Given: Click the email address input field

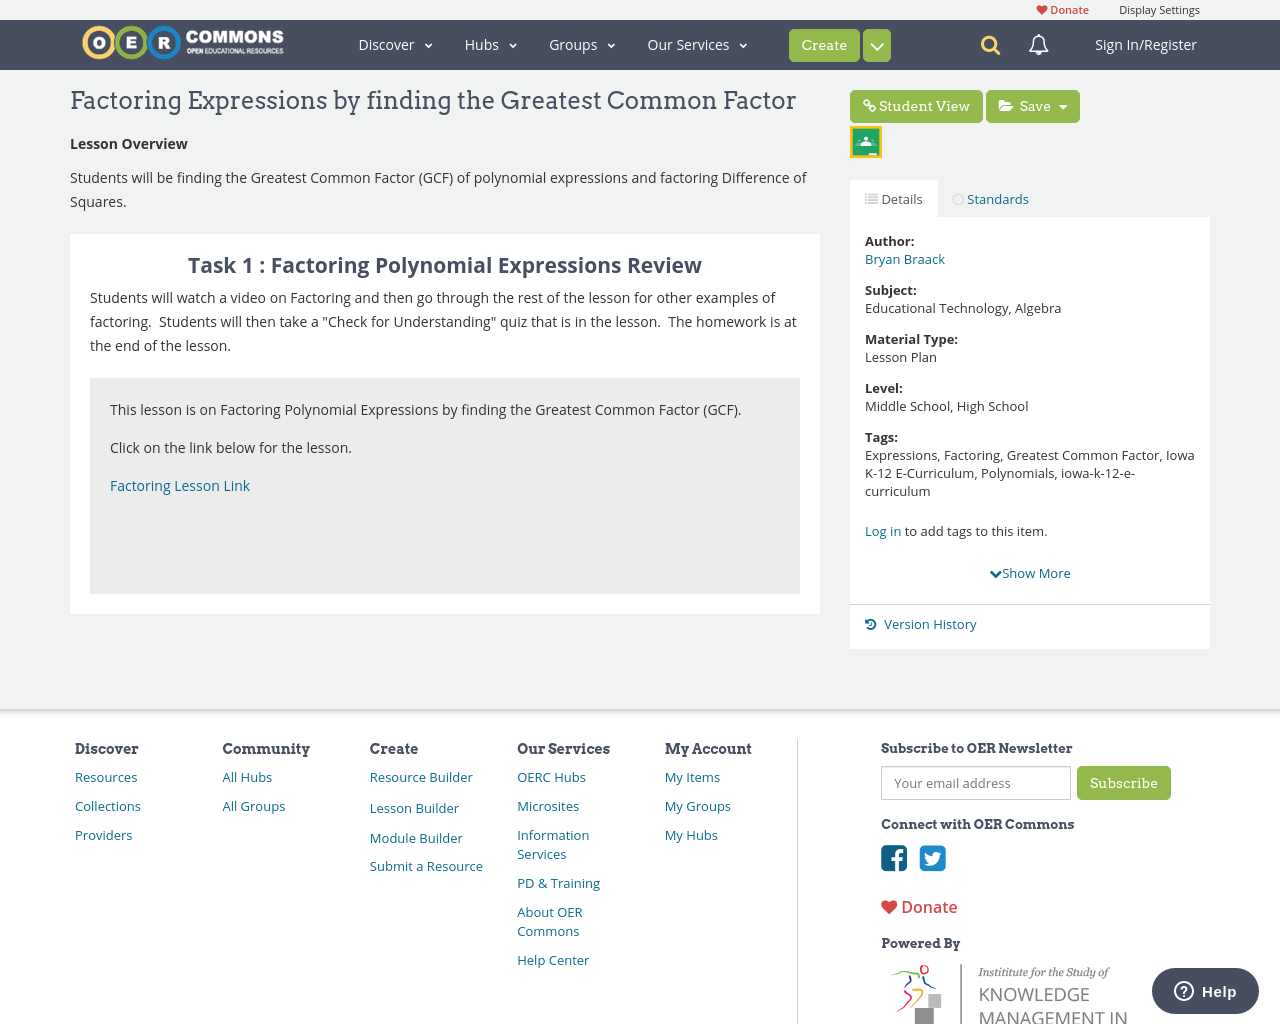Looking at the screenshot, I should [x=975, y=784].
